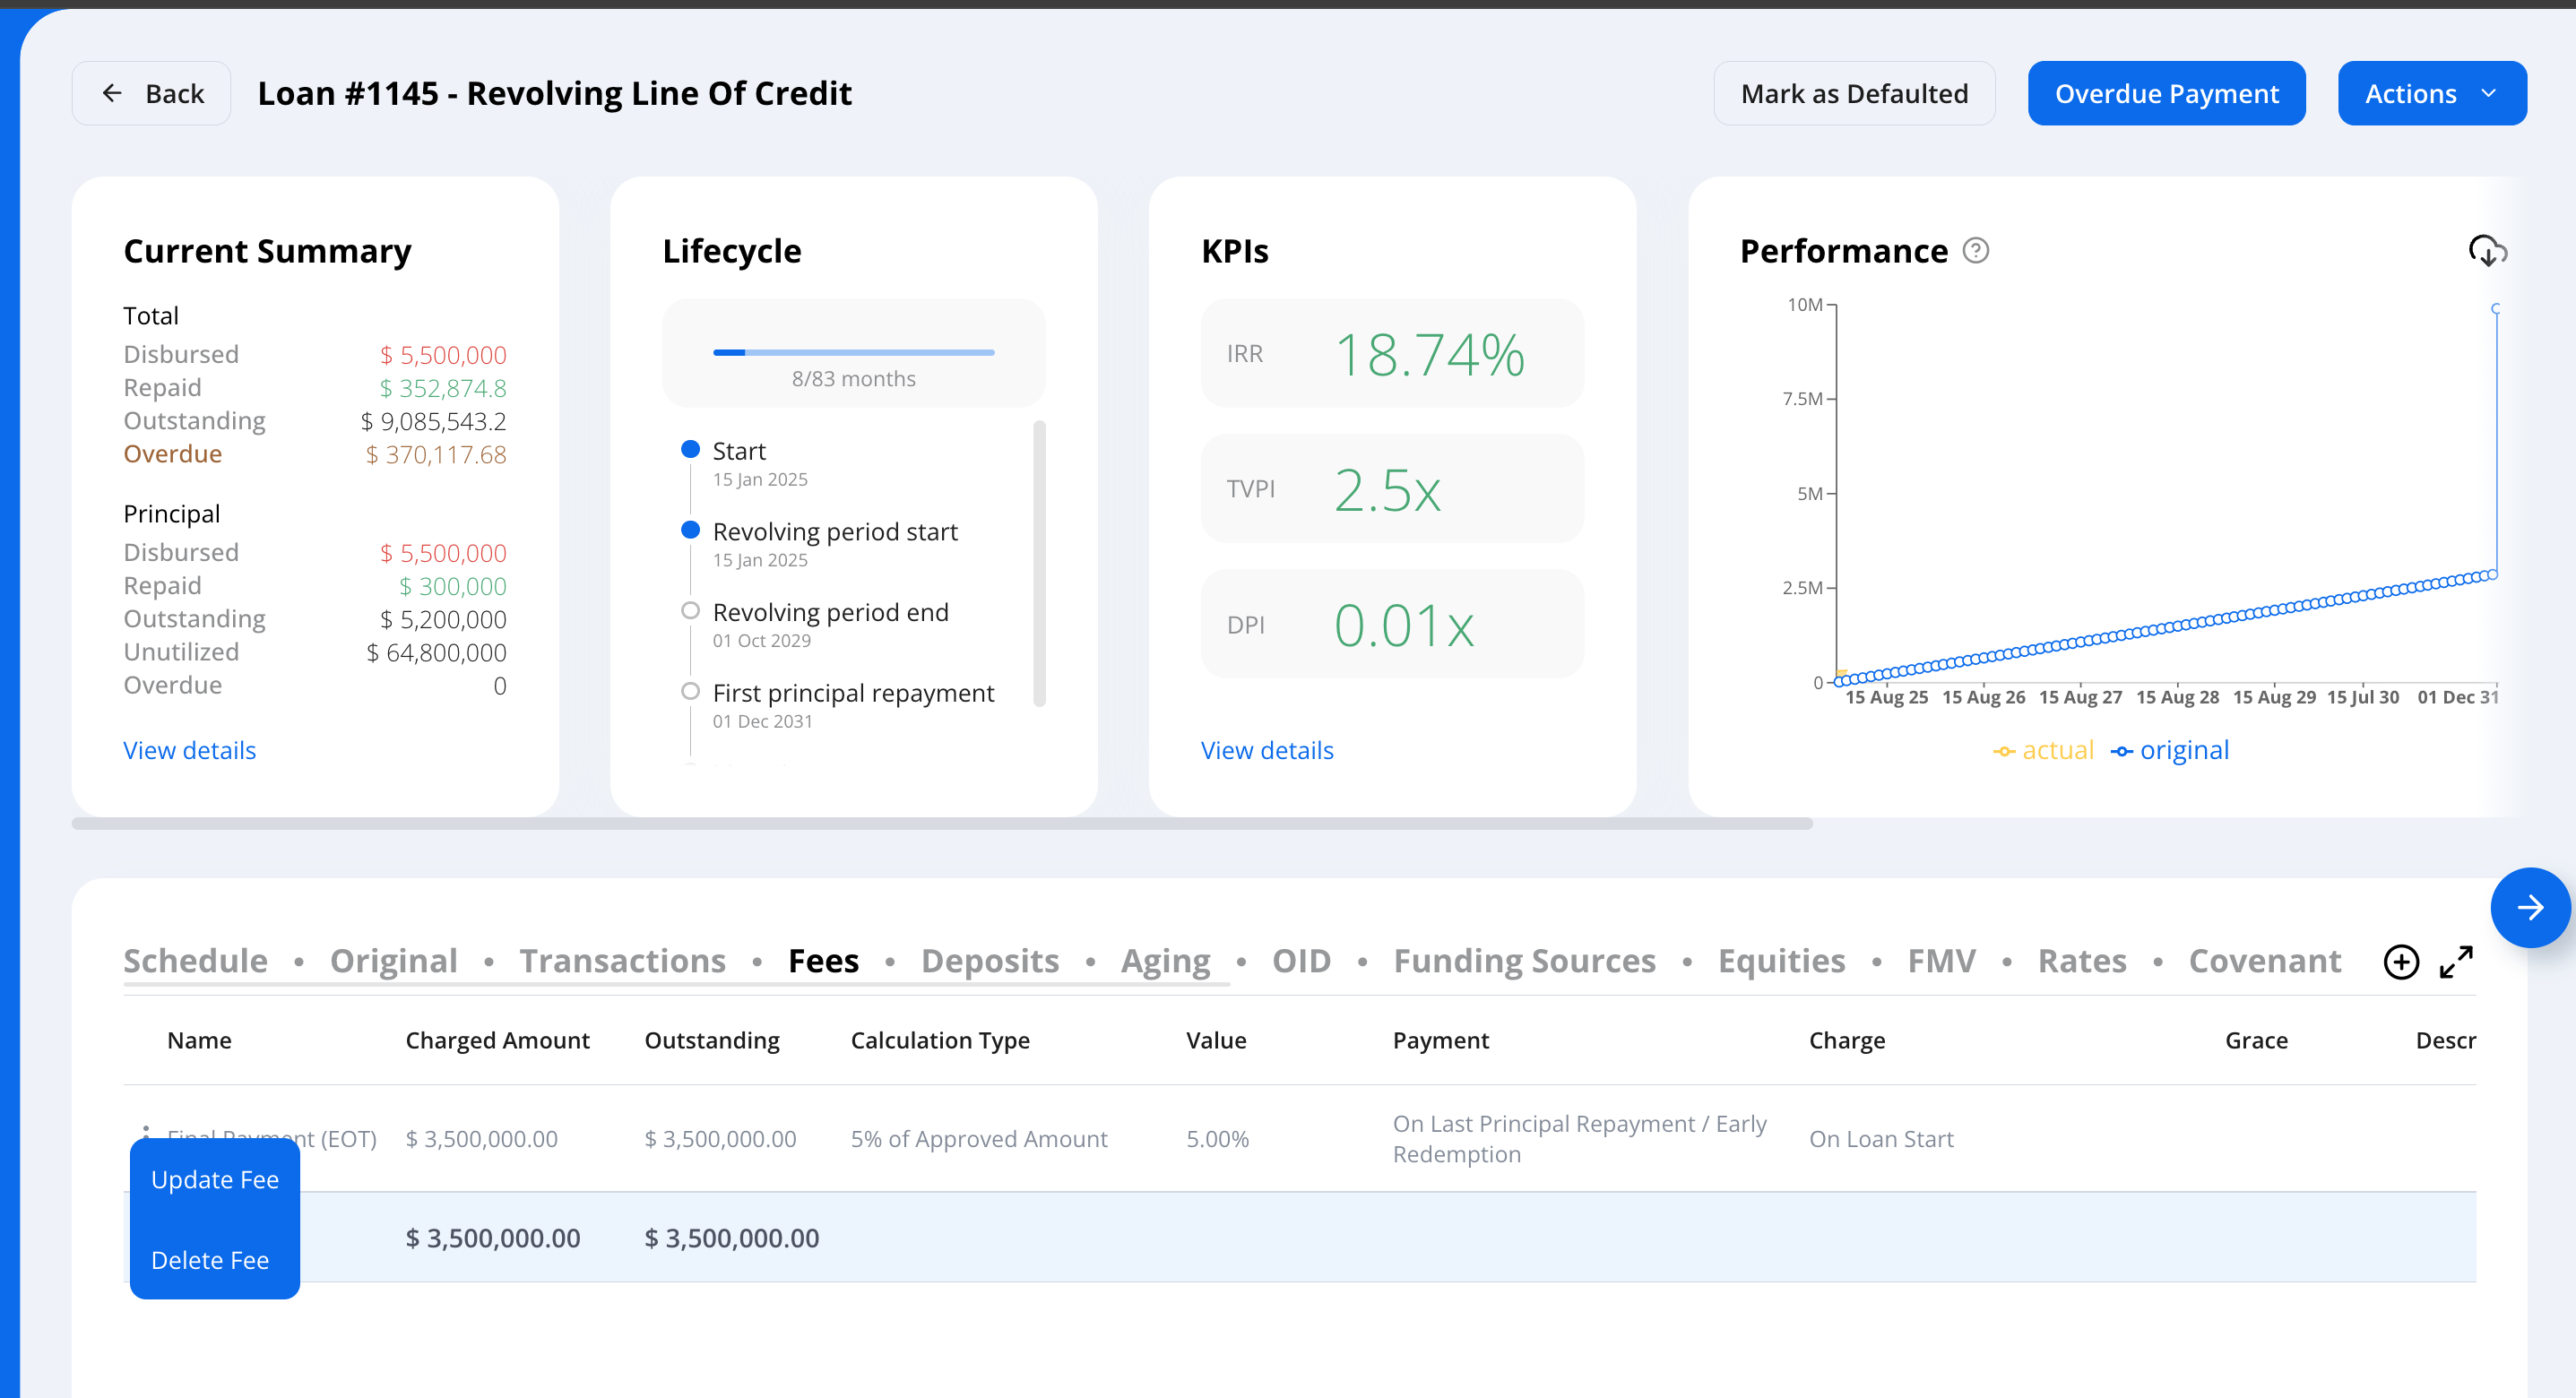Click the blue right-arrow floating button
Image resolution: width=2576 pixels, height=1398 pixels.
[x=2529, y=907]
